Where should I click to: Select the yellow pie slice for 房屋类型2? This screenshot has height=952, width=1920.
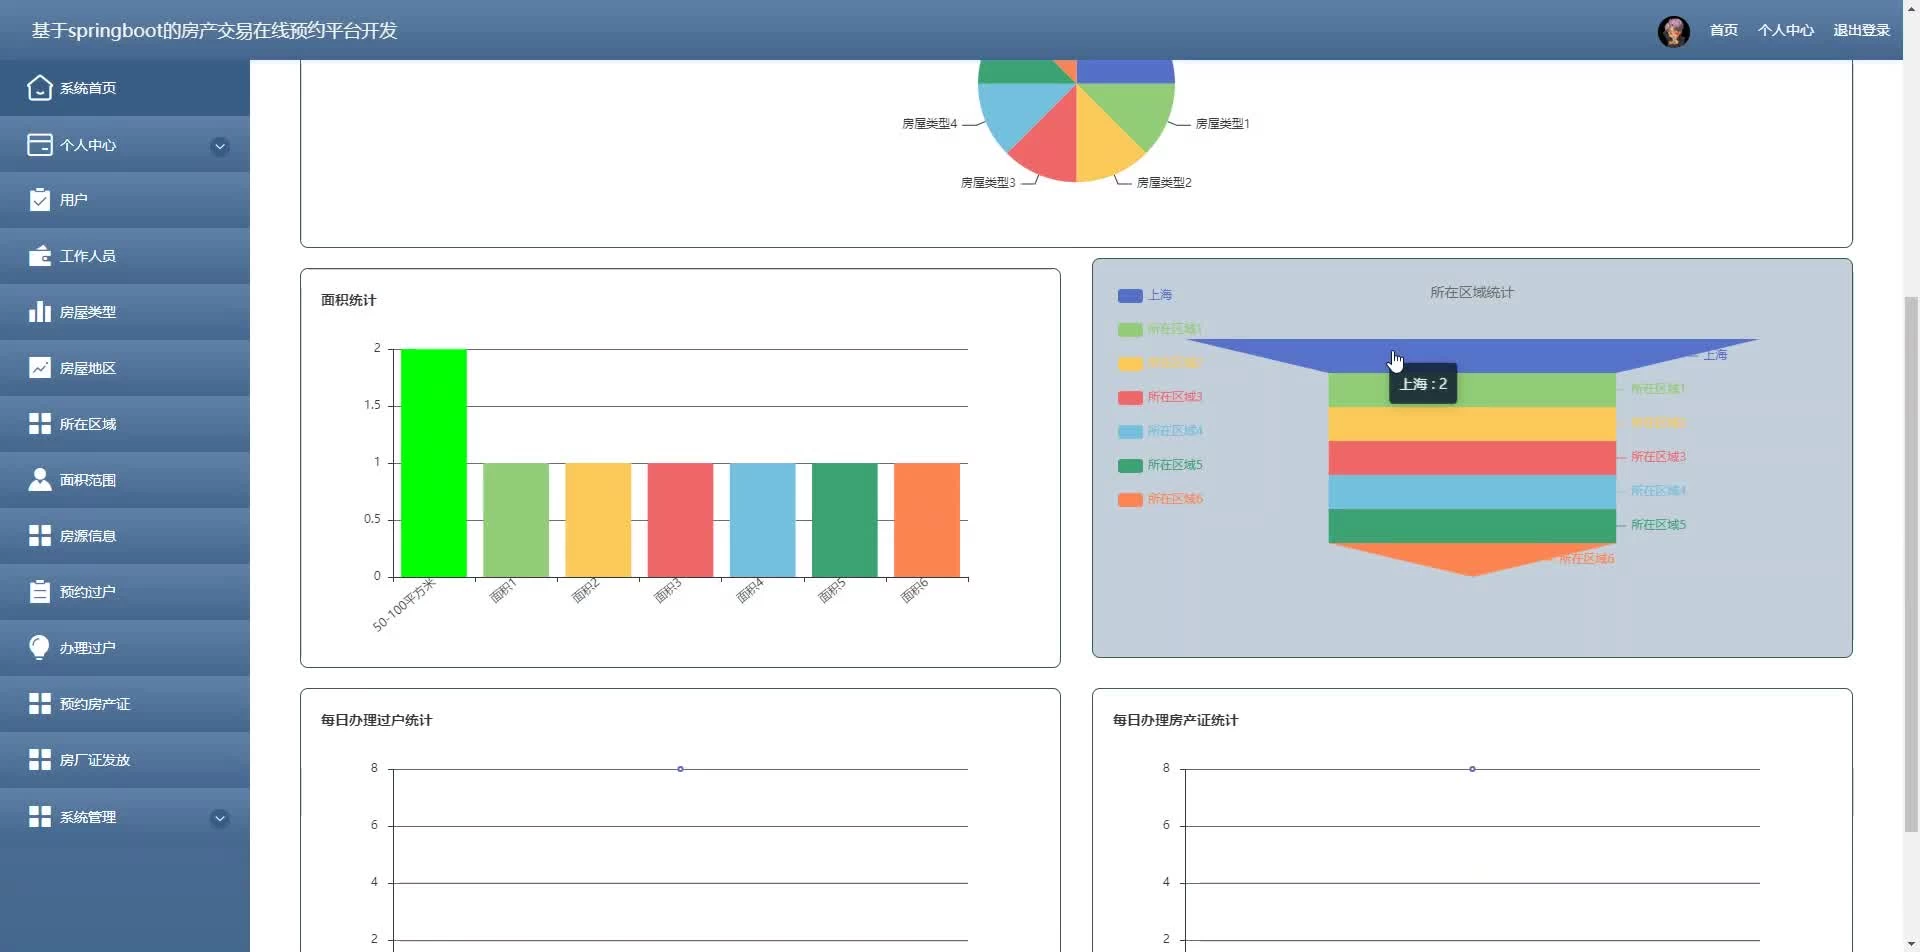1103,147
